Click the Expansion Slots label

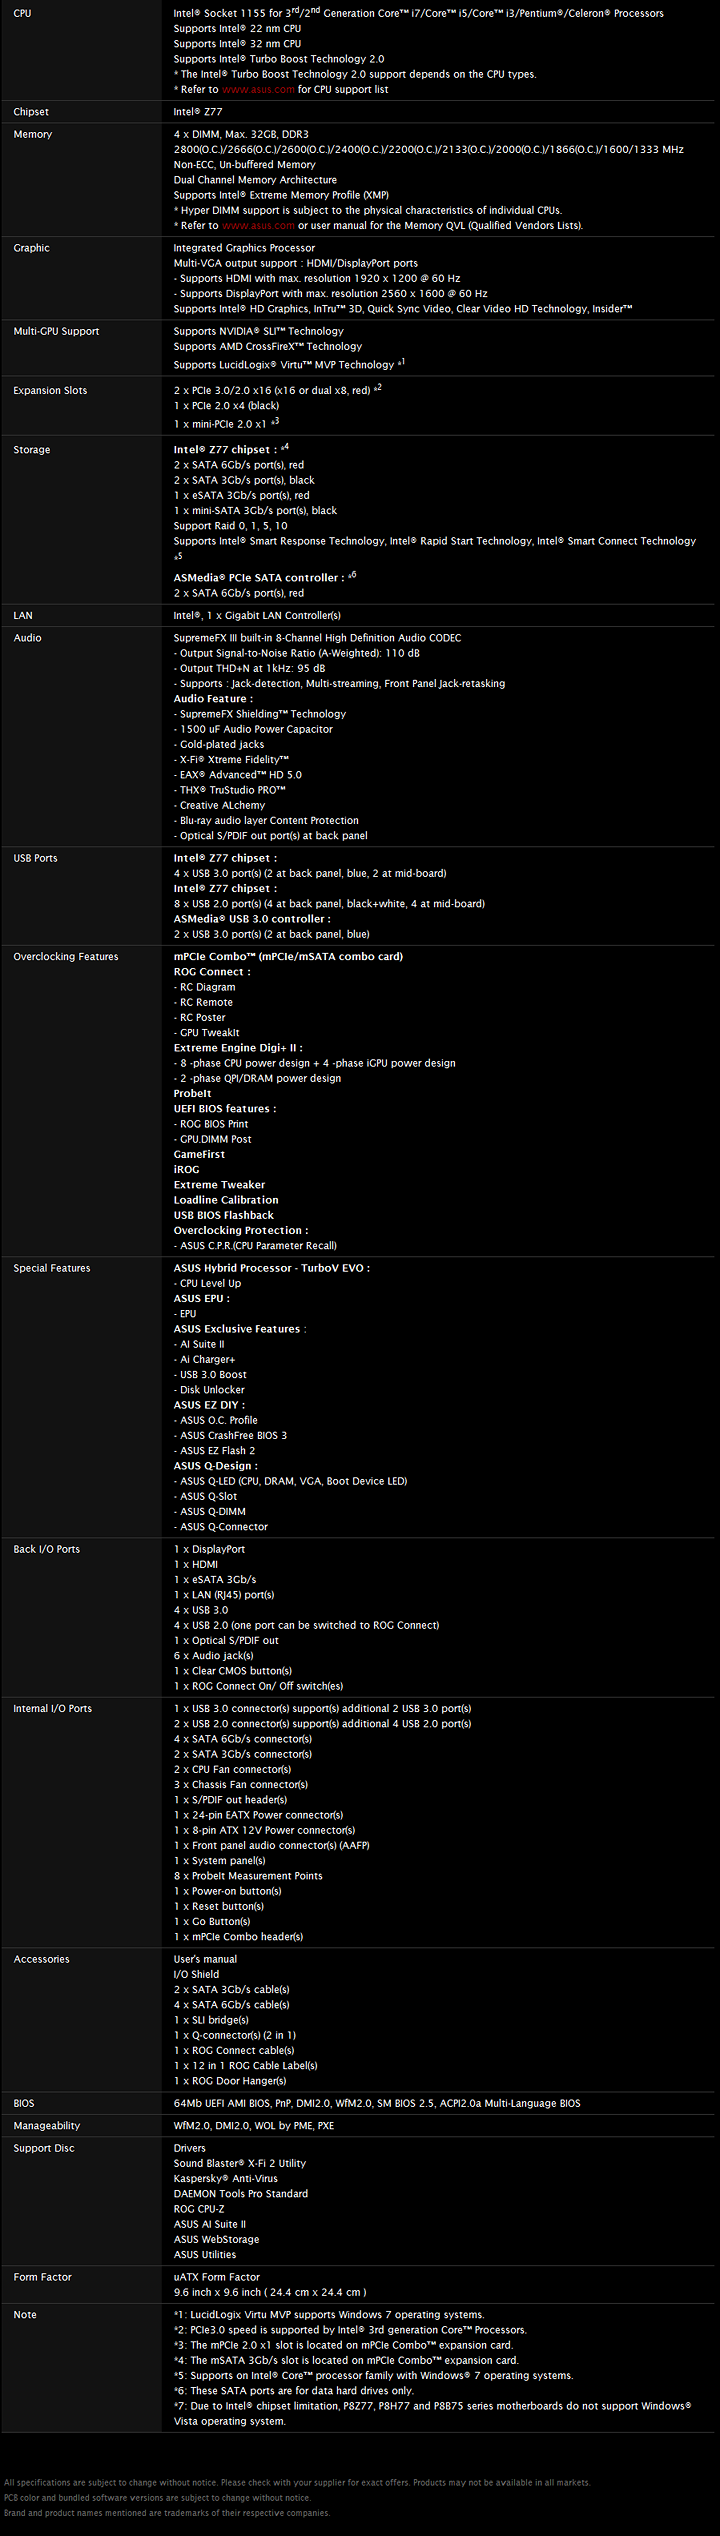point(50,391)
